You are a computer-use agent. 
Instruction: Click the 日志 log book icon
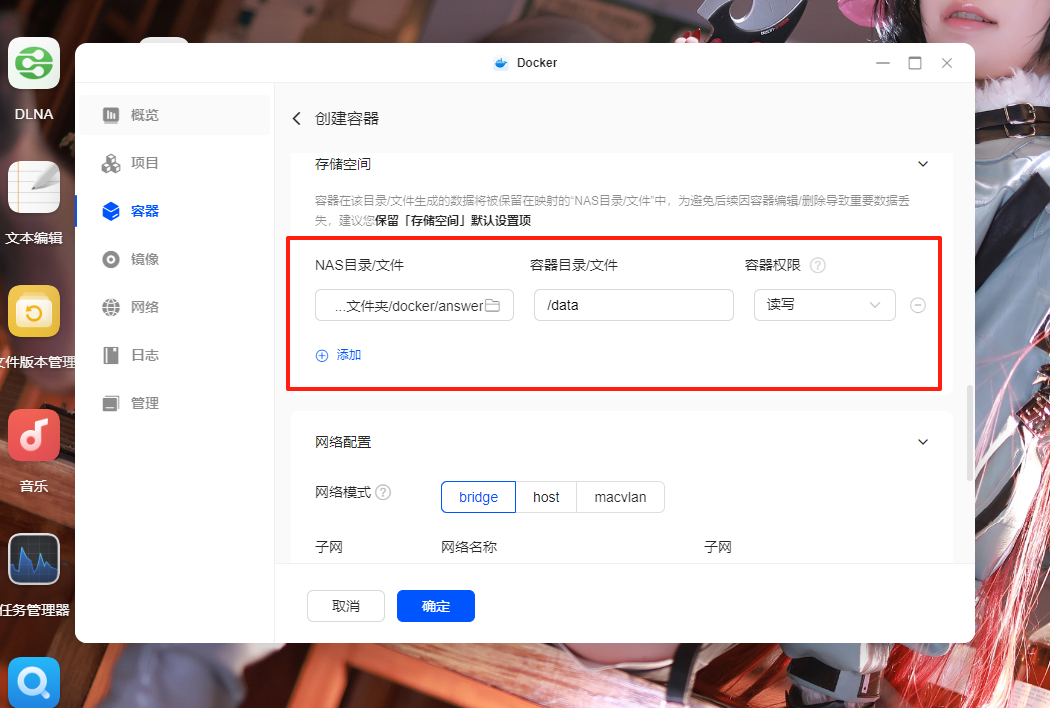(110, 355)
